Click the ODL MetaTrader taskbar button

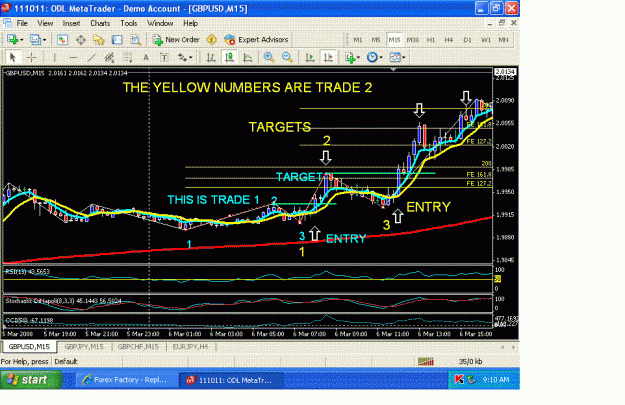point(231,379)
